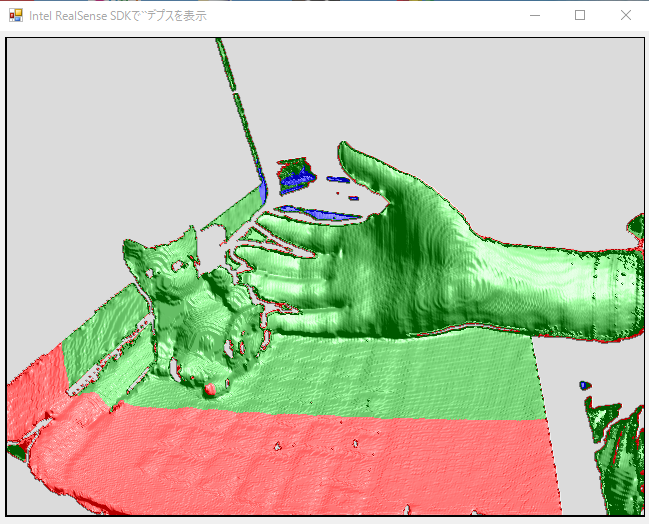
Task: Click the application icon in the title bar
Action: coord(16,15)
